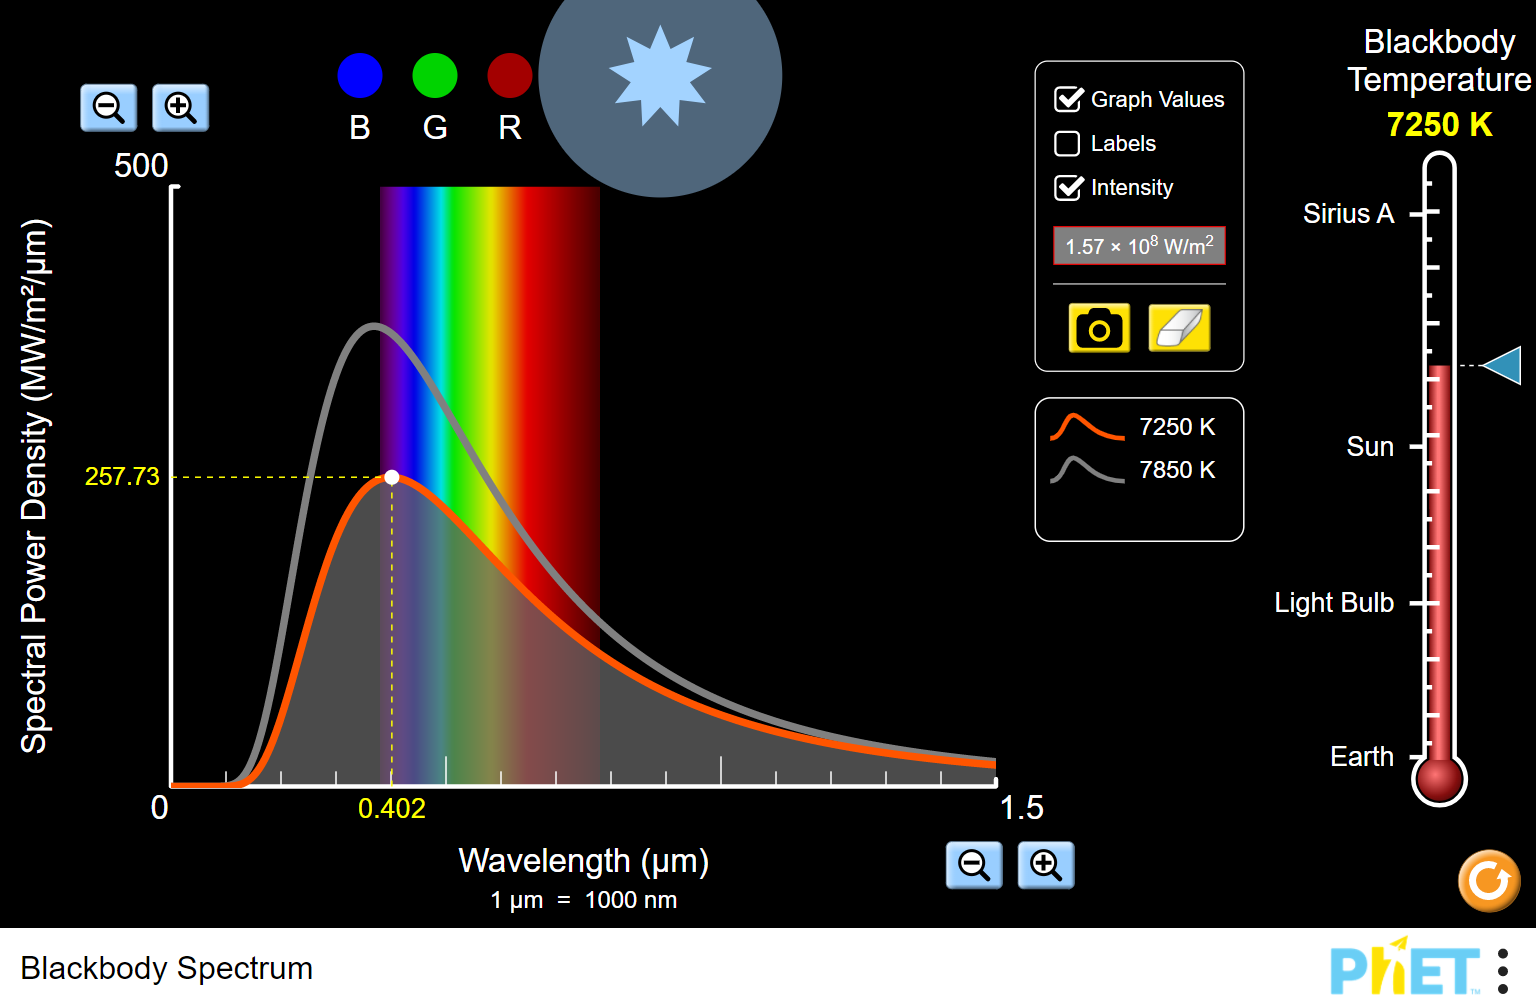This screenshot has height=1008, width=1536.
Task: Click the 257.73 peak value label
Action: point(122,477)
